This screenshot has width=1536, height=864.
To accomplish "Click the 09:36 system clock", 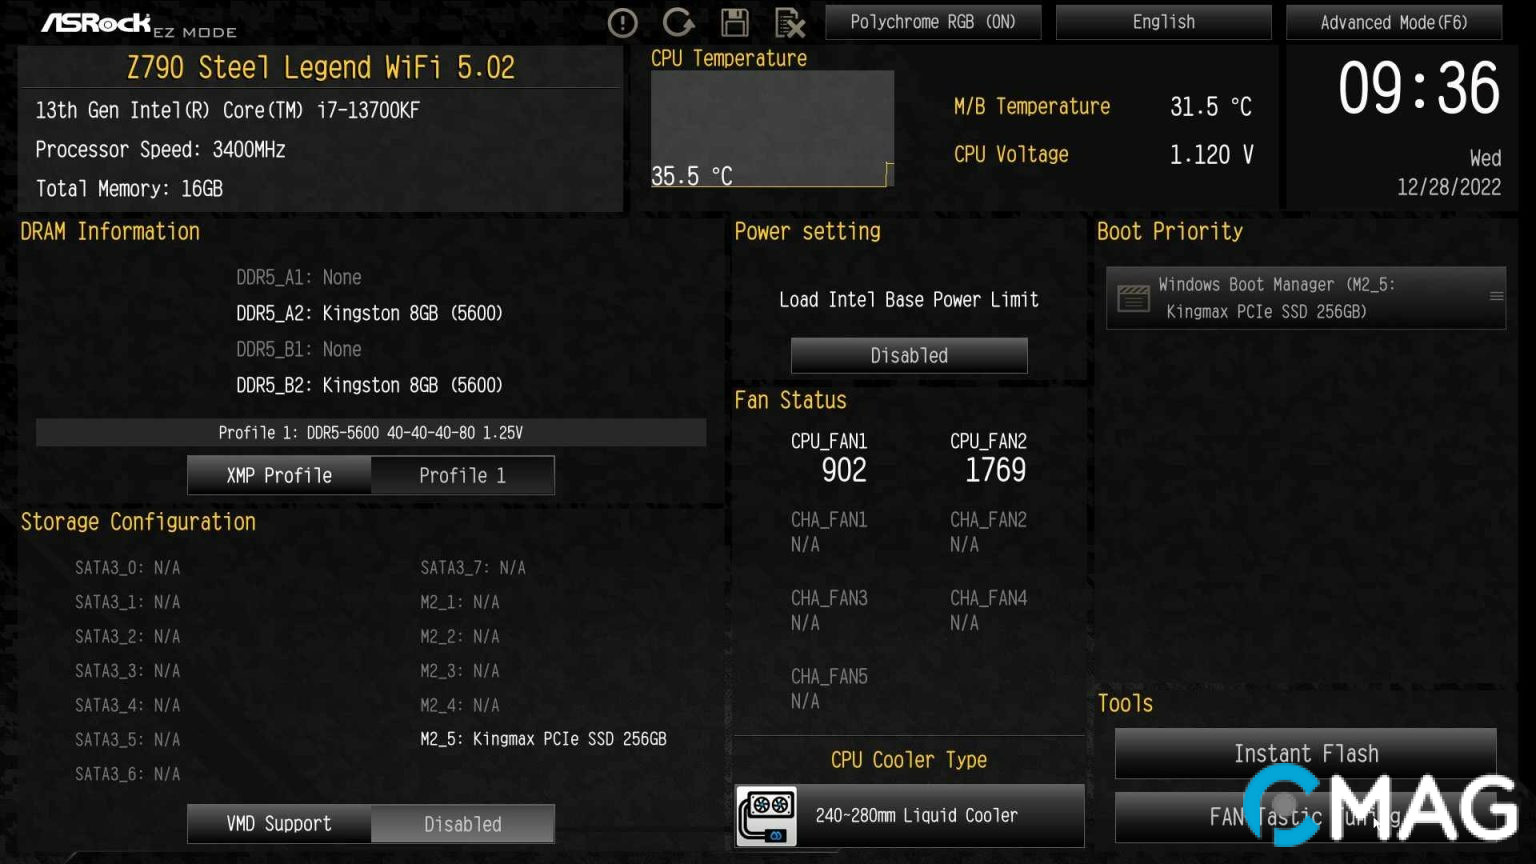I will pyautogui.click(x=1418, y=88).
